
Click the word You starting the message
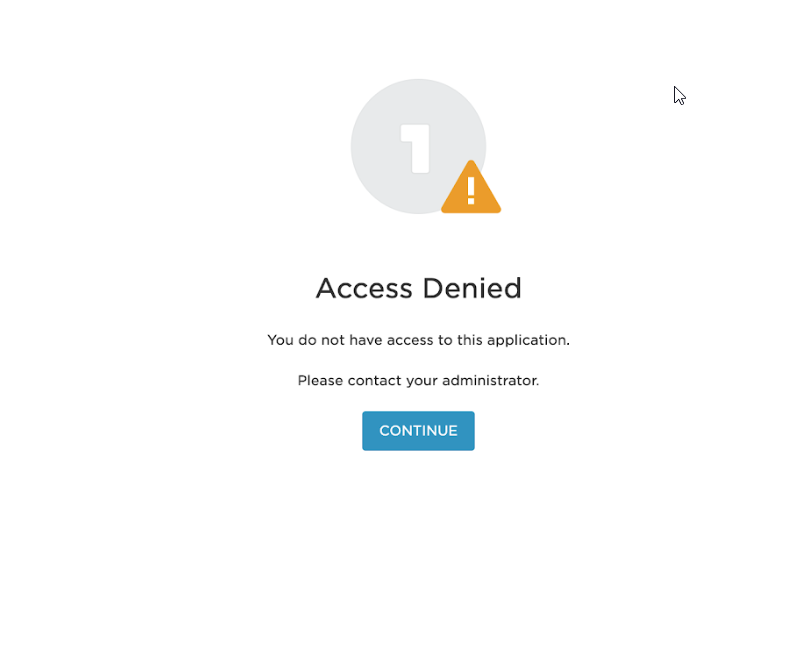point(281,340)
